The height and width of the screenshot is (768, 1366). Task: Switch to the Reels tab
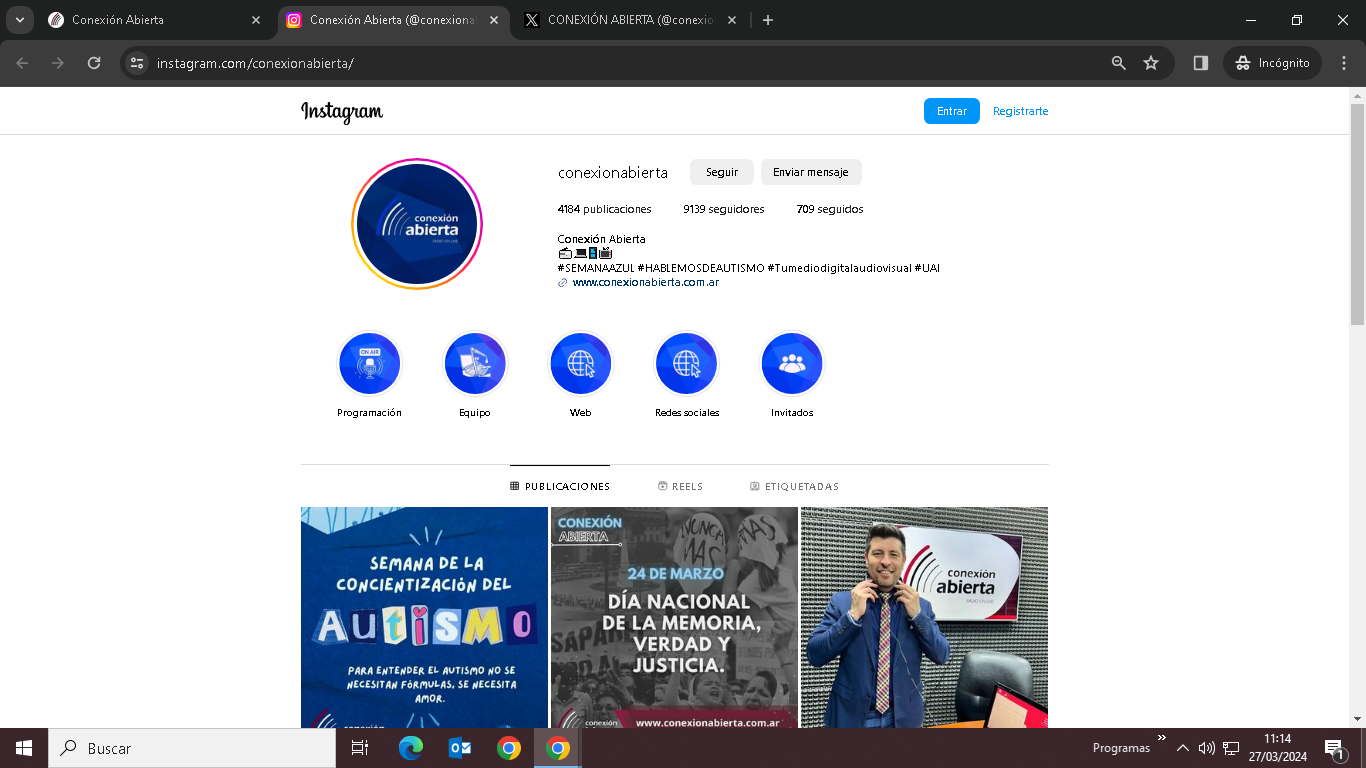pyautogui.click(x=680, y=487)
